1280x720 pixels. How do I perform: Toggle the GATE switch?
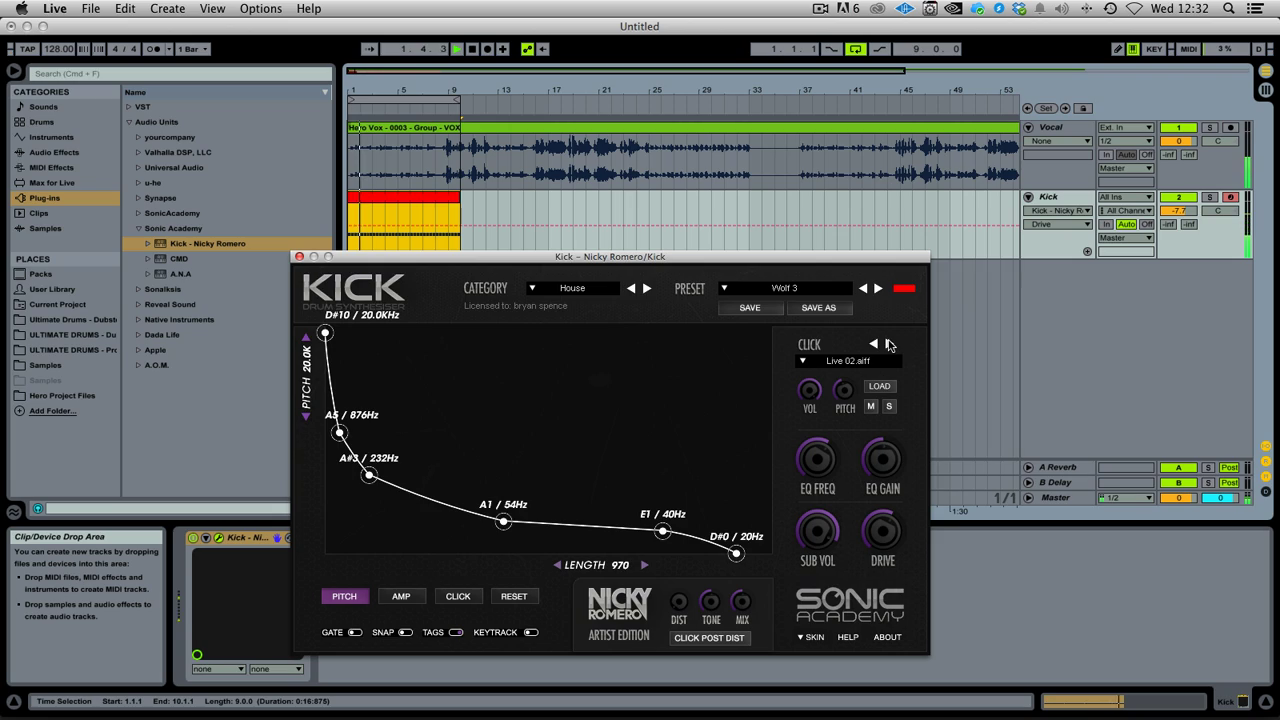(355, 632)
